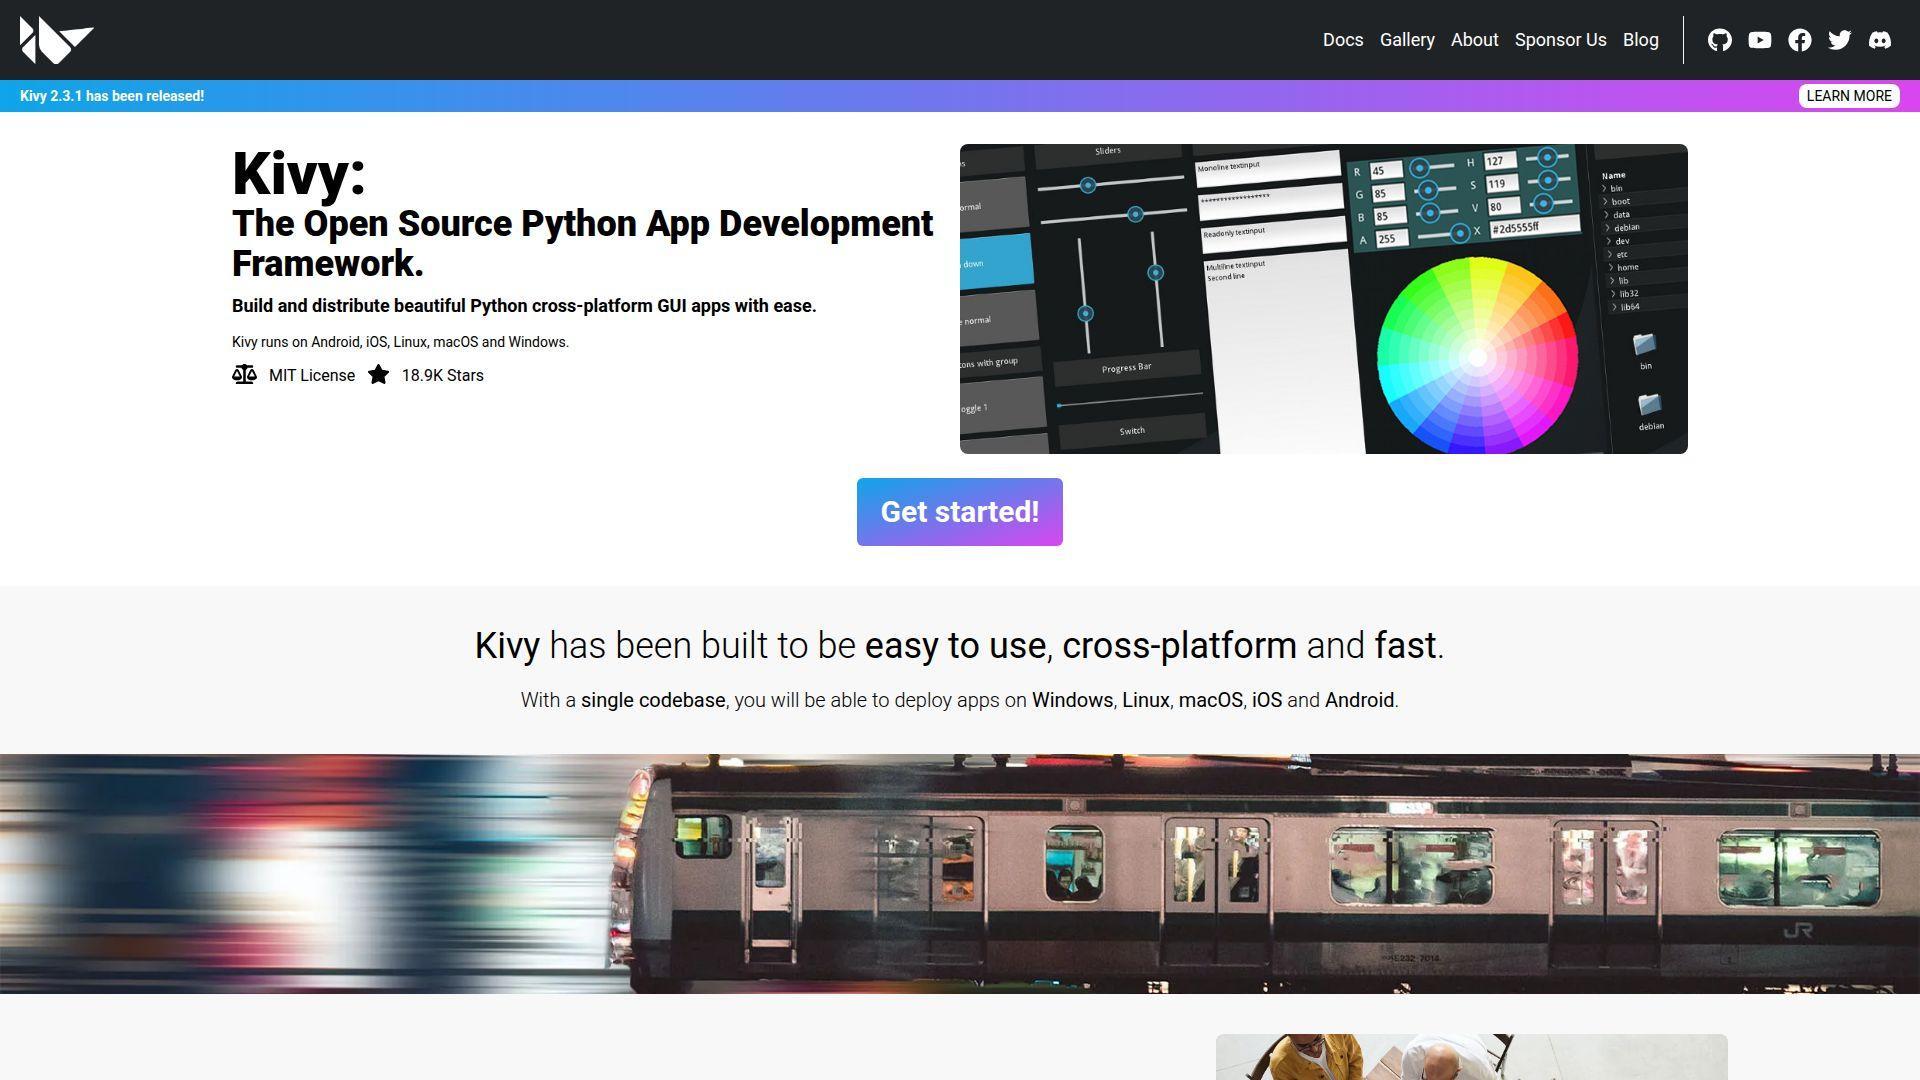Open the Blog link

[1639, 40]
